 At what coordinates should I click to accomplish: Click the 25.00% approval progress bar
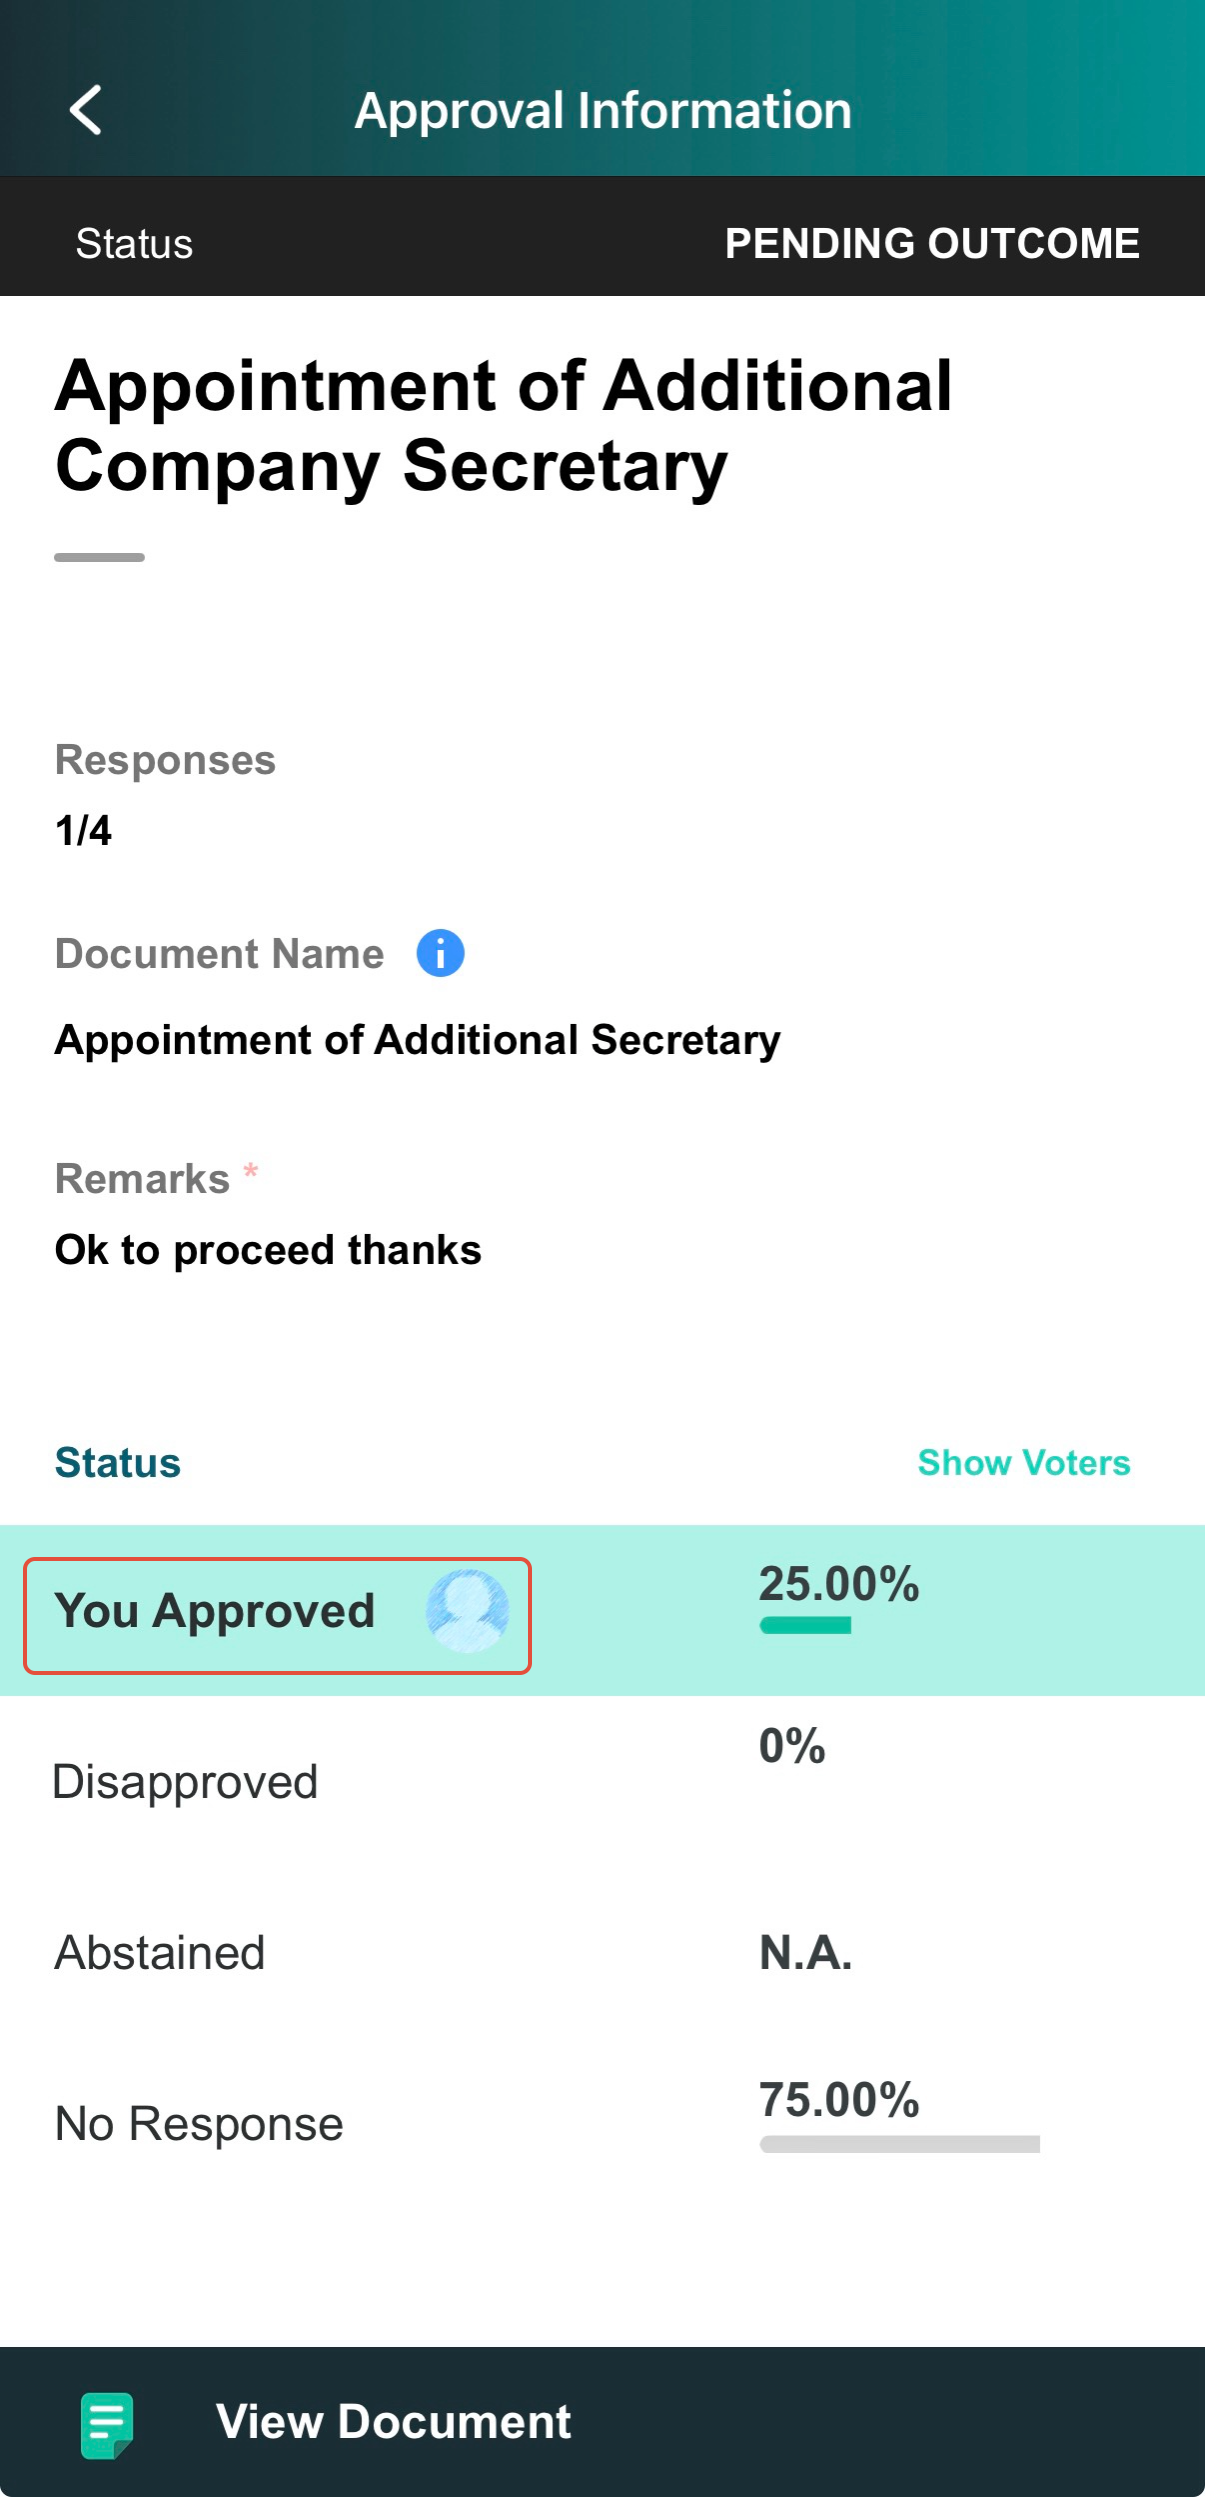point(805,1625)
